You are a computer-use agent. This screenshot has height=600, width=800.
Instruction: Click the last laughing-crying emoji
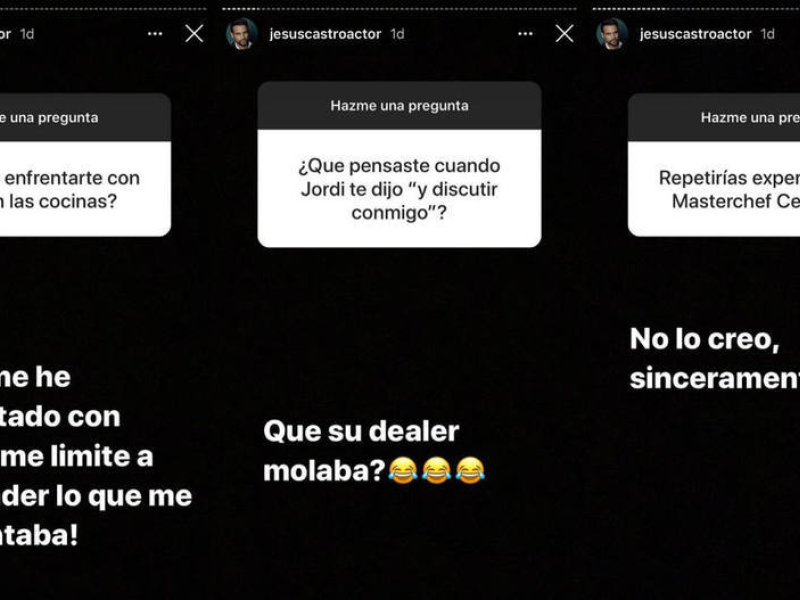470,470
